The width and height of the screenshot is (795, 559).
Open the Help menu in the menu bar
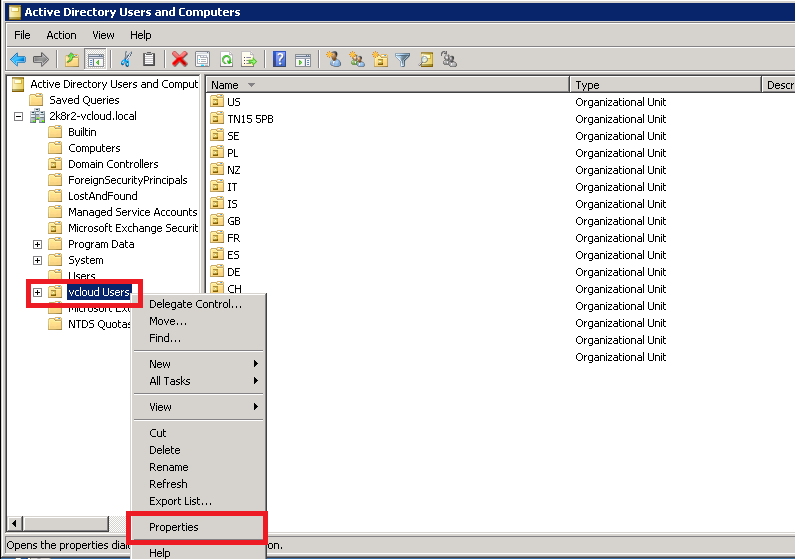pos(140,35)
